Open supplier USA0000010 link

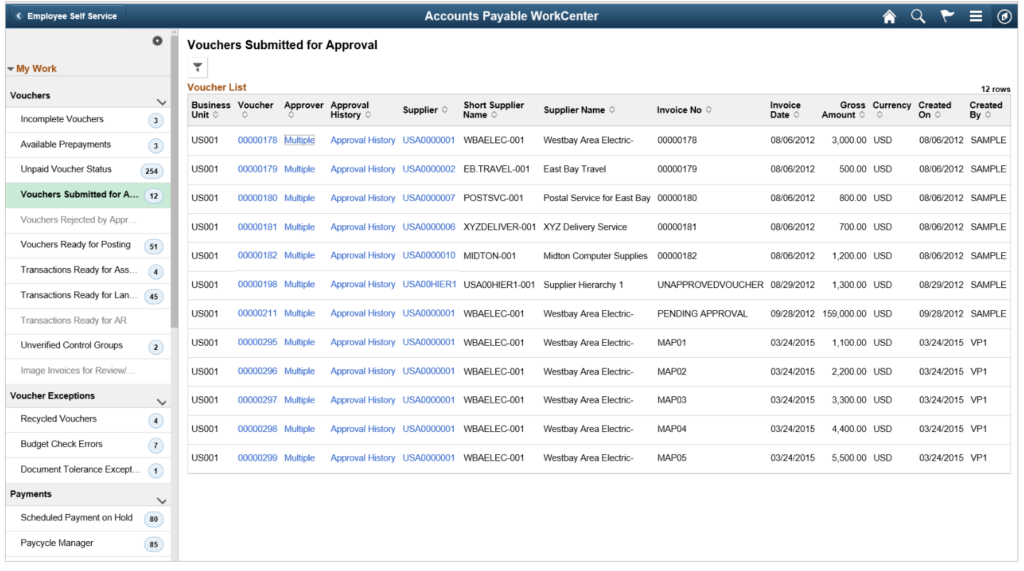(428, 256)
